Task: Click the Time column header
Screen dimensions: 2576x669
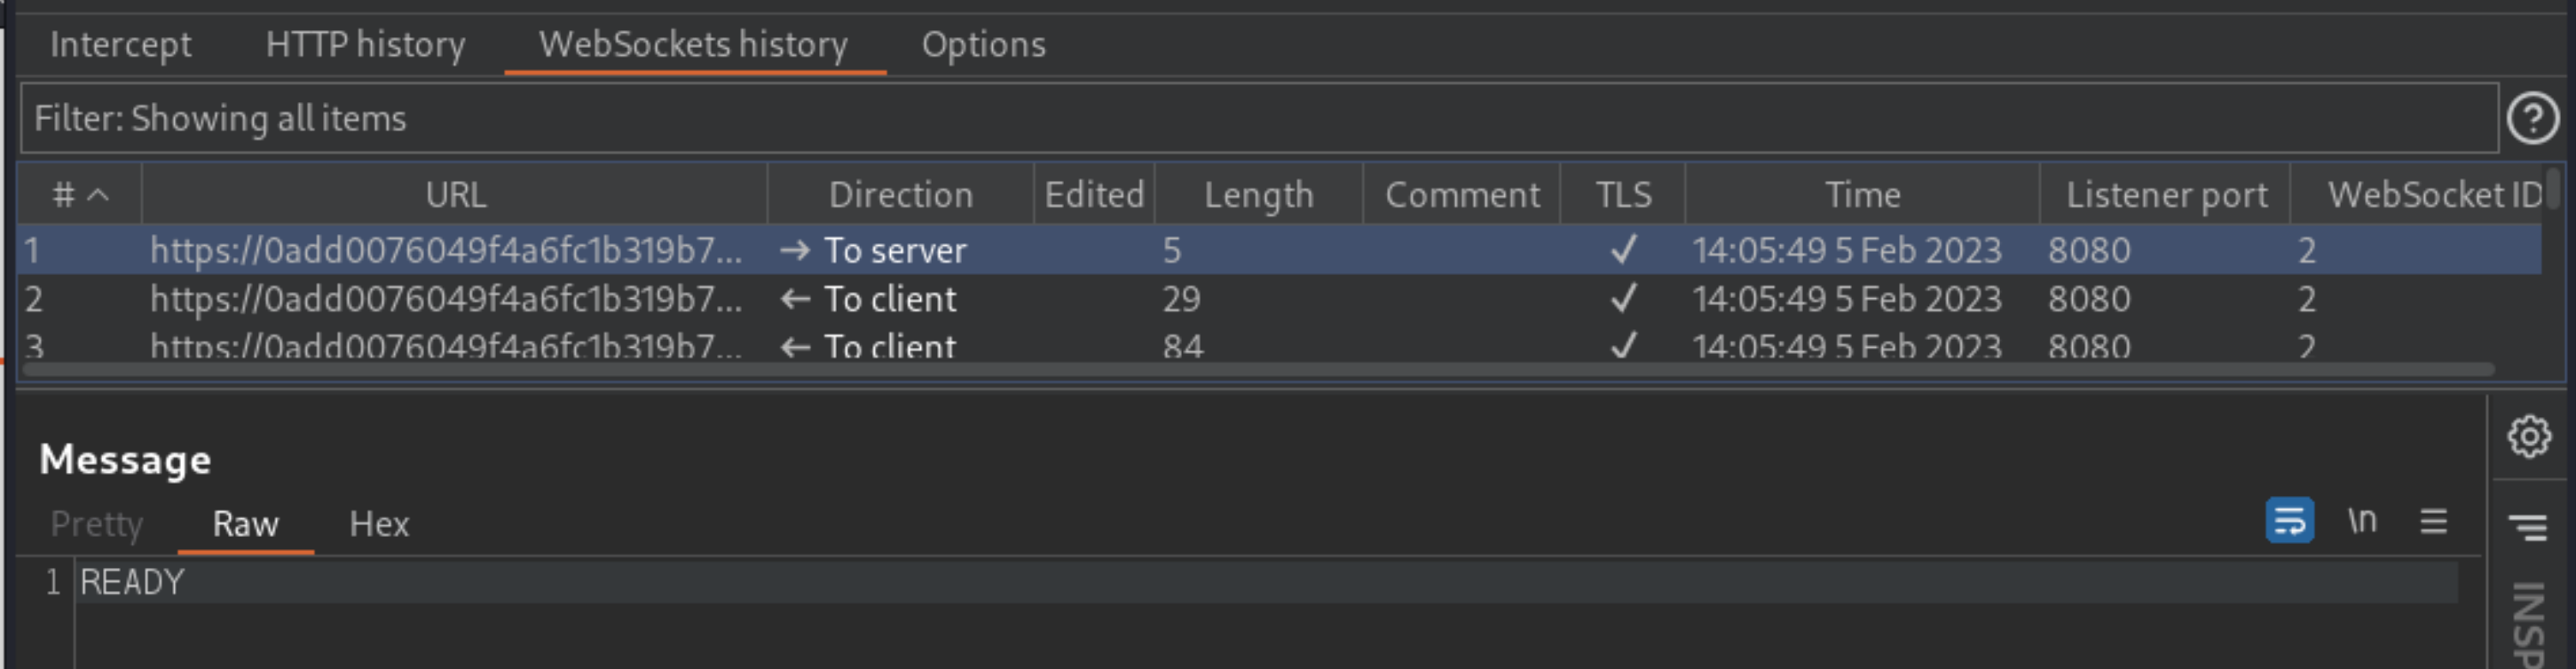Action: [x=1862, y=195]
